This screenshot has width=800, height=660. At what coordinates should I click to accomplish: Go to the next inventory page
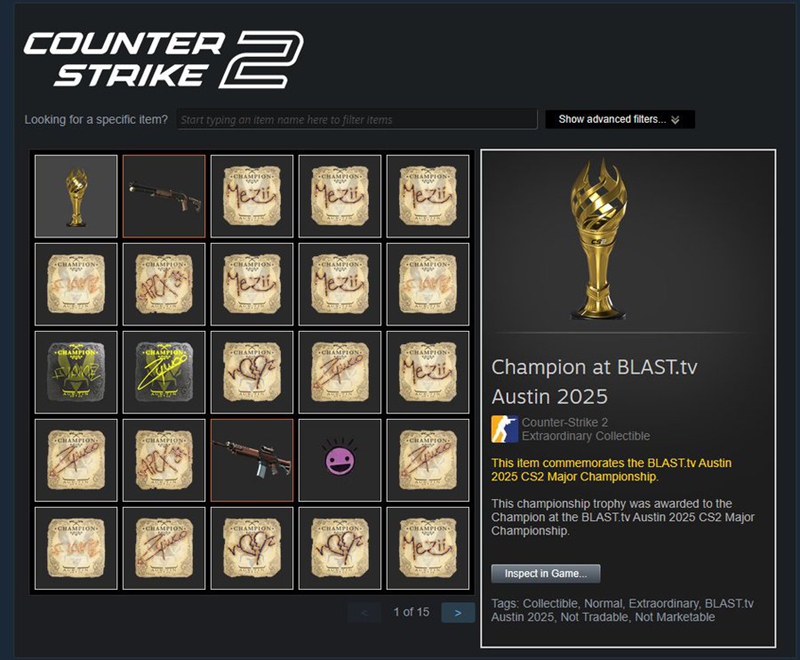458,613
